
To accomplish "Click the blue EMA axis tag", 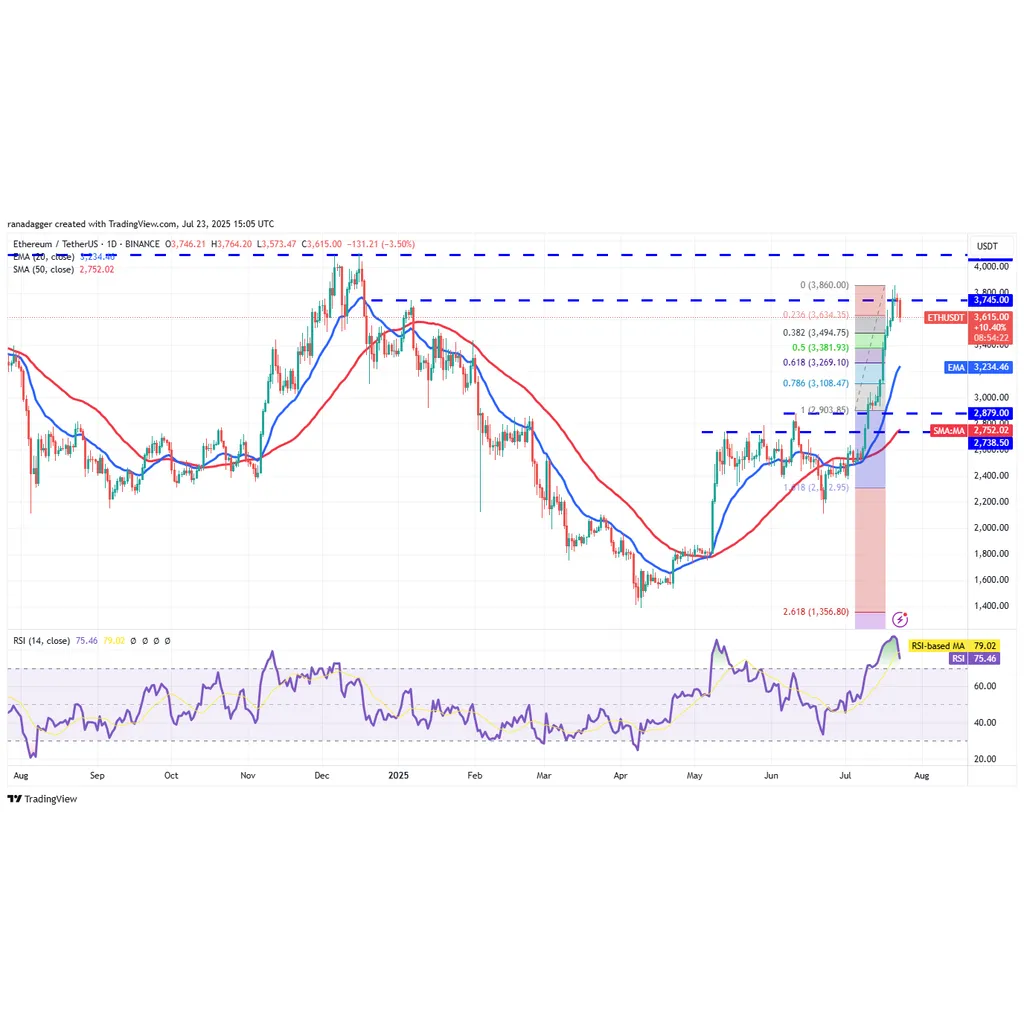I will point(956,368).
